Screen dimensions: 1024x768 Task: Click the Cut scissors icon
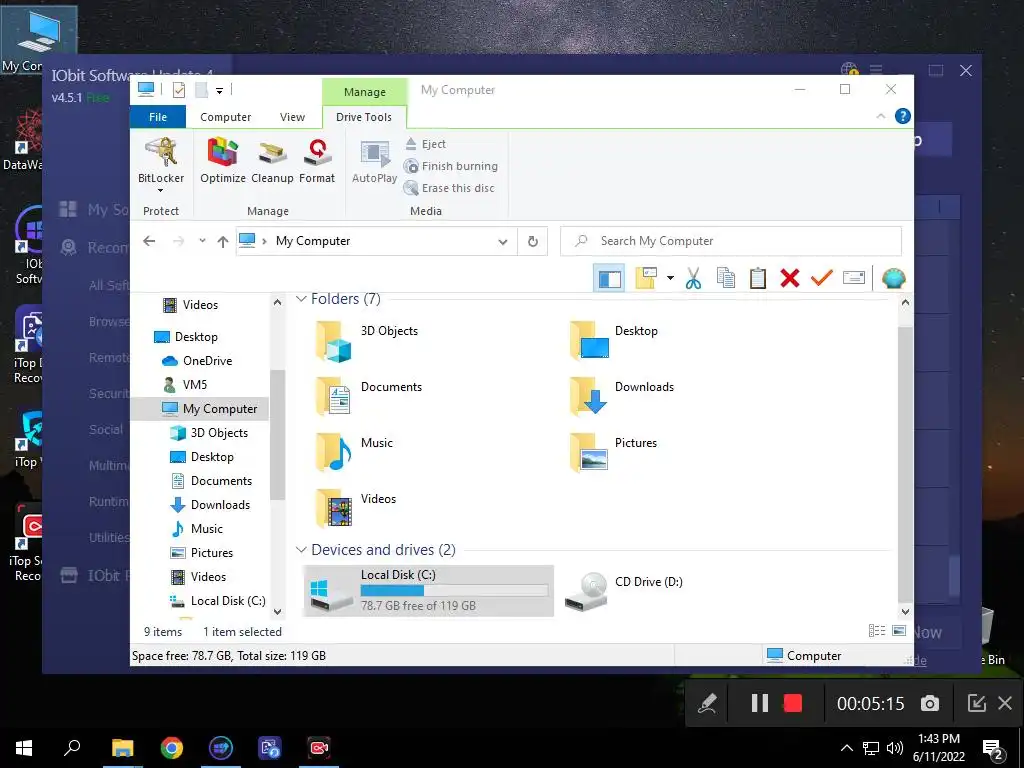[694, 279]
